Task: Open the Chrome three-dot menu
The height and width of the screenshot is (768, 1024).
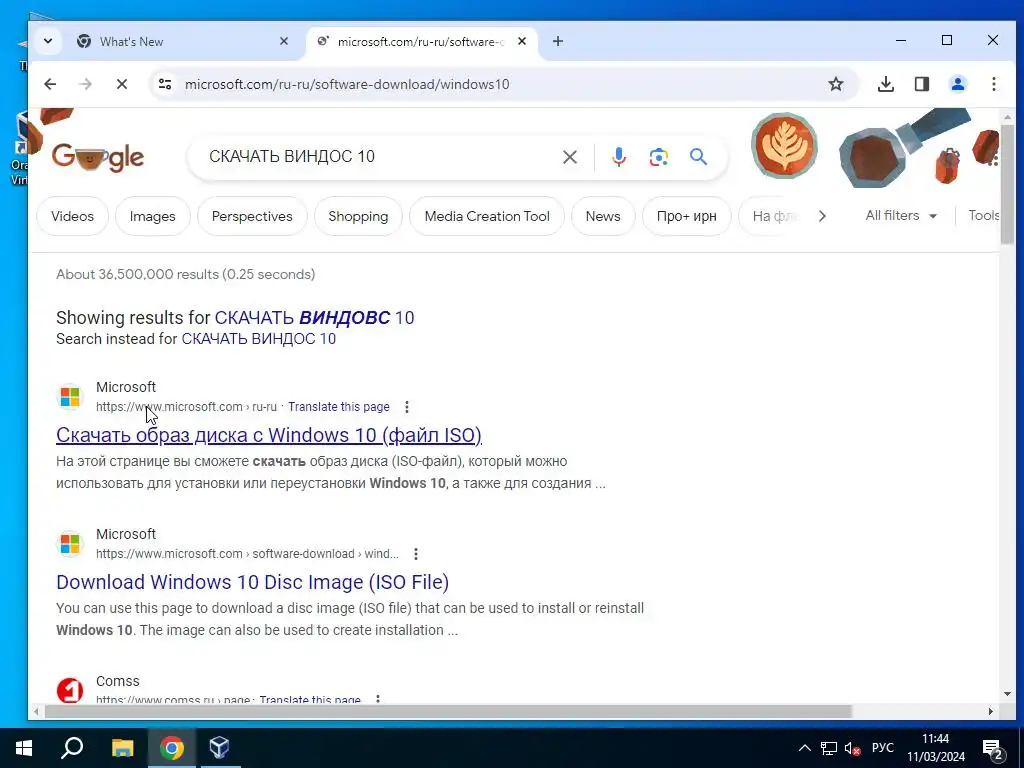Action: [x=993, y=84]
